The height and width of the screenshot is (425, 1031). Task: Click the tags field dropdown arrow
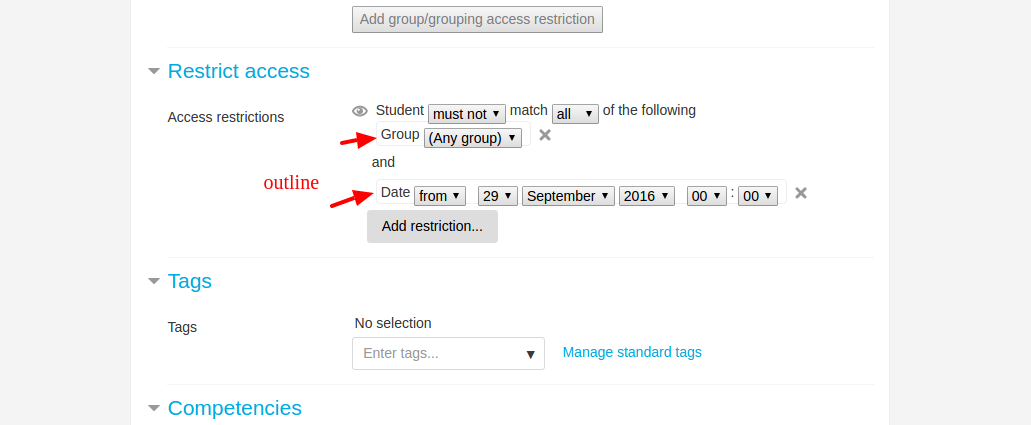pos(531,355)
